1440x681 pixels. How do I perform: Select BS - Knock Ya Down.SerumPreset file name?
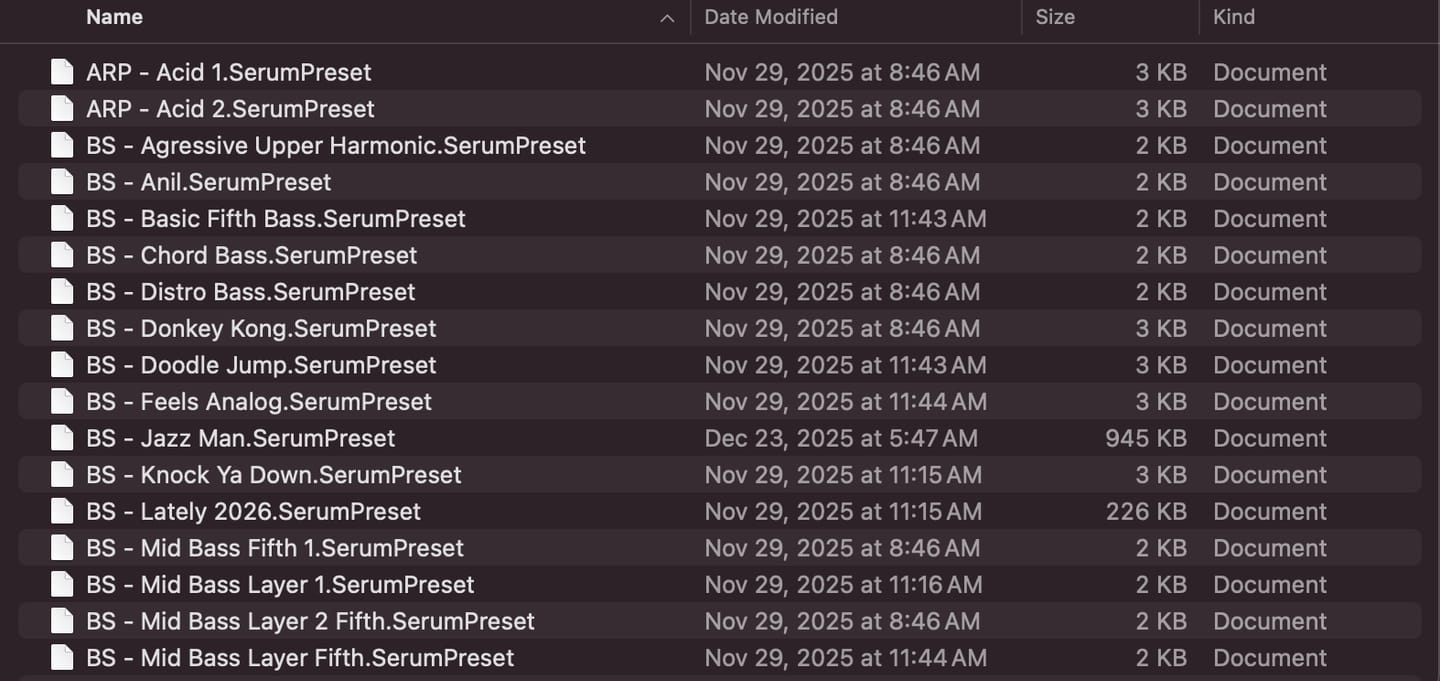pos(274,475)
